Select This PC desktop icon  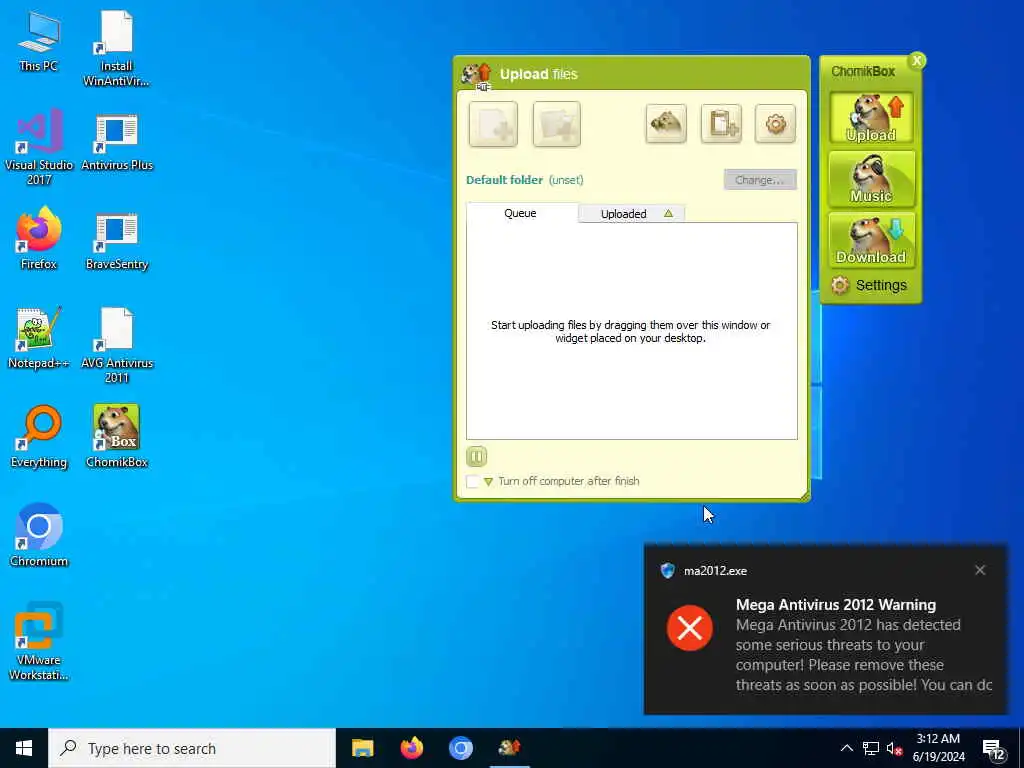(x=39, y=41)
